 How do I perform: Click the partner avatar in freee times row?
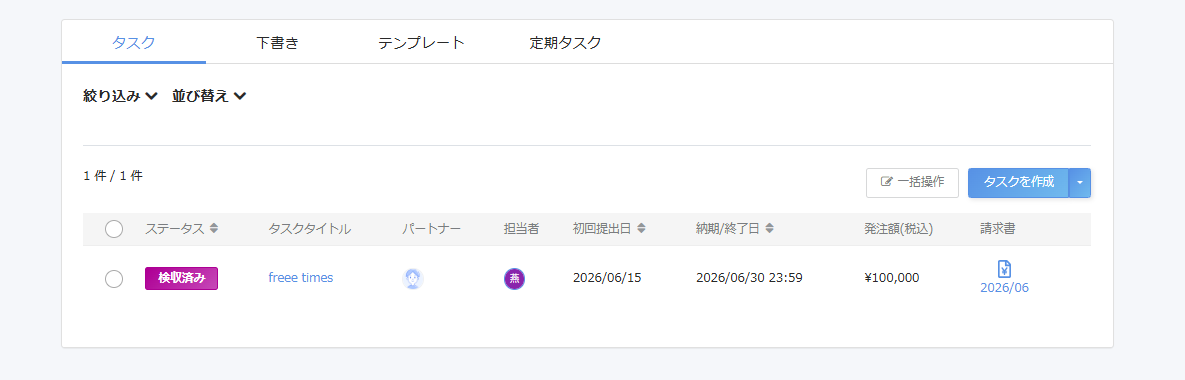[x=413, y=279]
